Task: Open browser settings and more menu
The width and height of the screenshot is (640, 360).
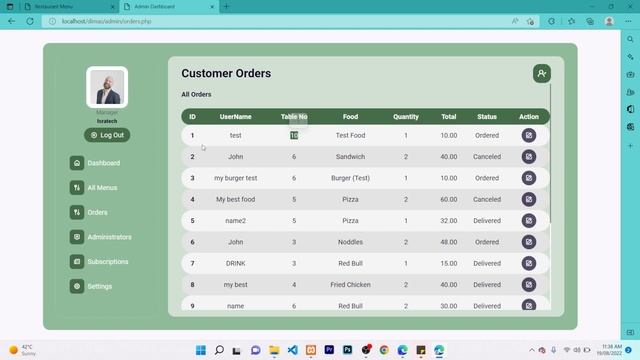Action: (628, 21)
